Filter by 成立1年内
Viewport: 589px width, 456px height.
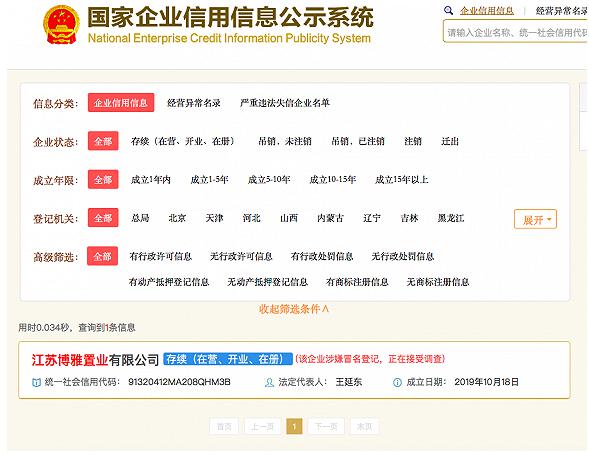[x=151, y=180]
